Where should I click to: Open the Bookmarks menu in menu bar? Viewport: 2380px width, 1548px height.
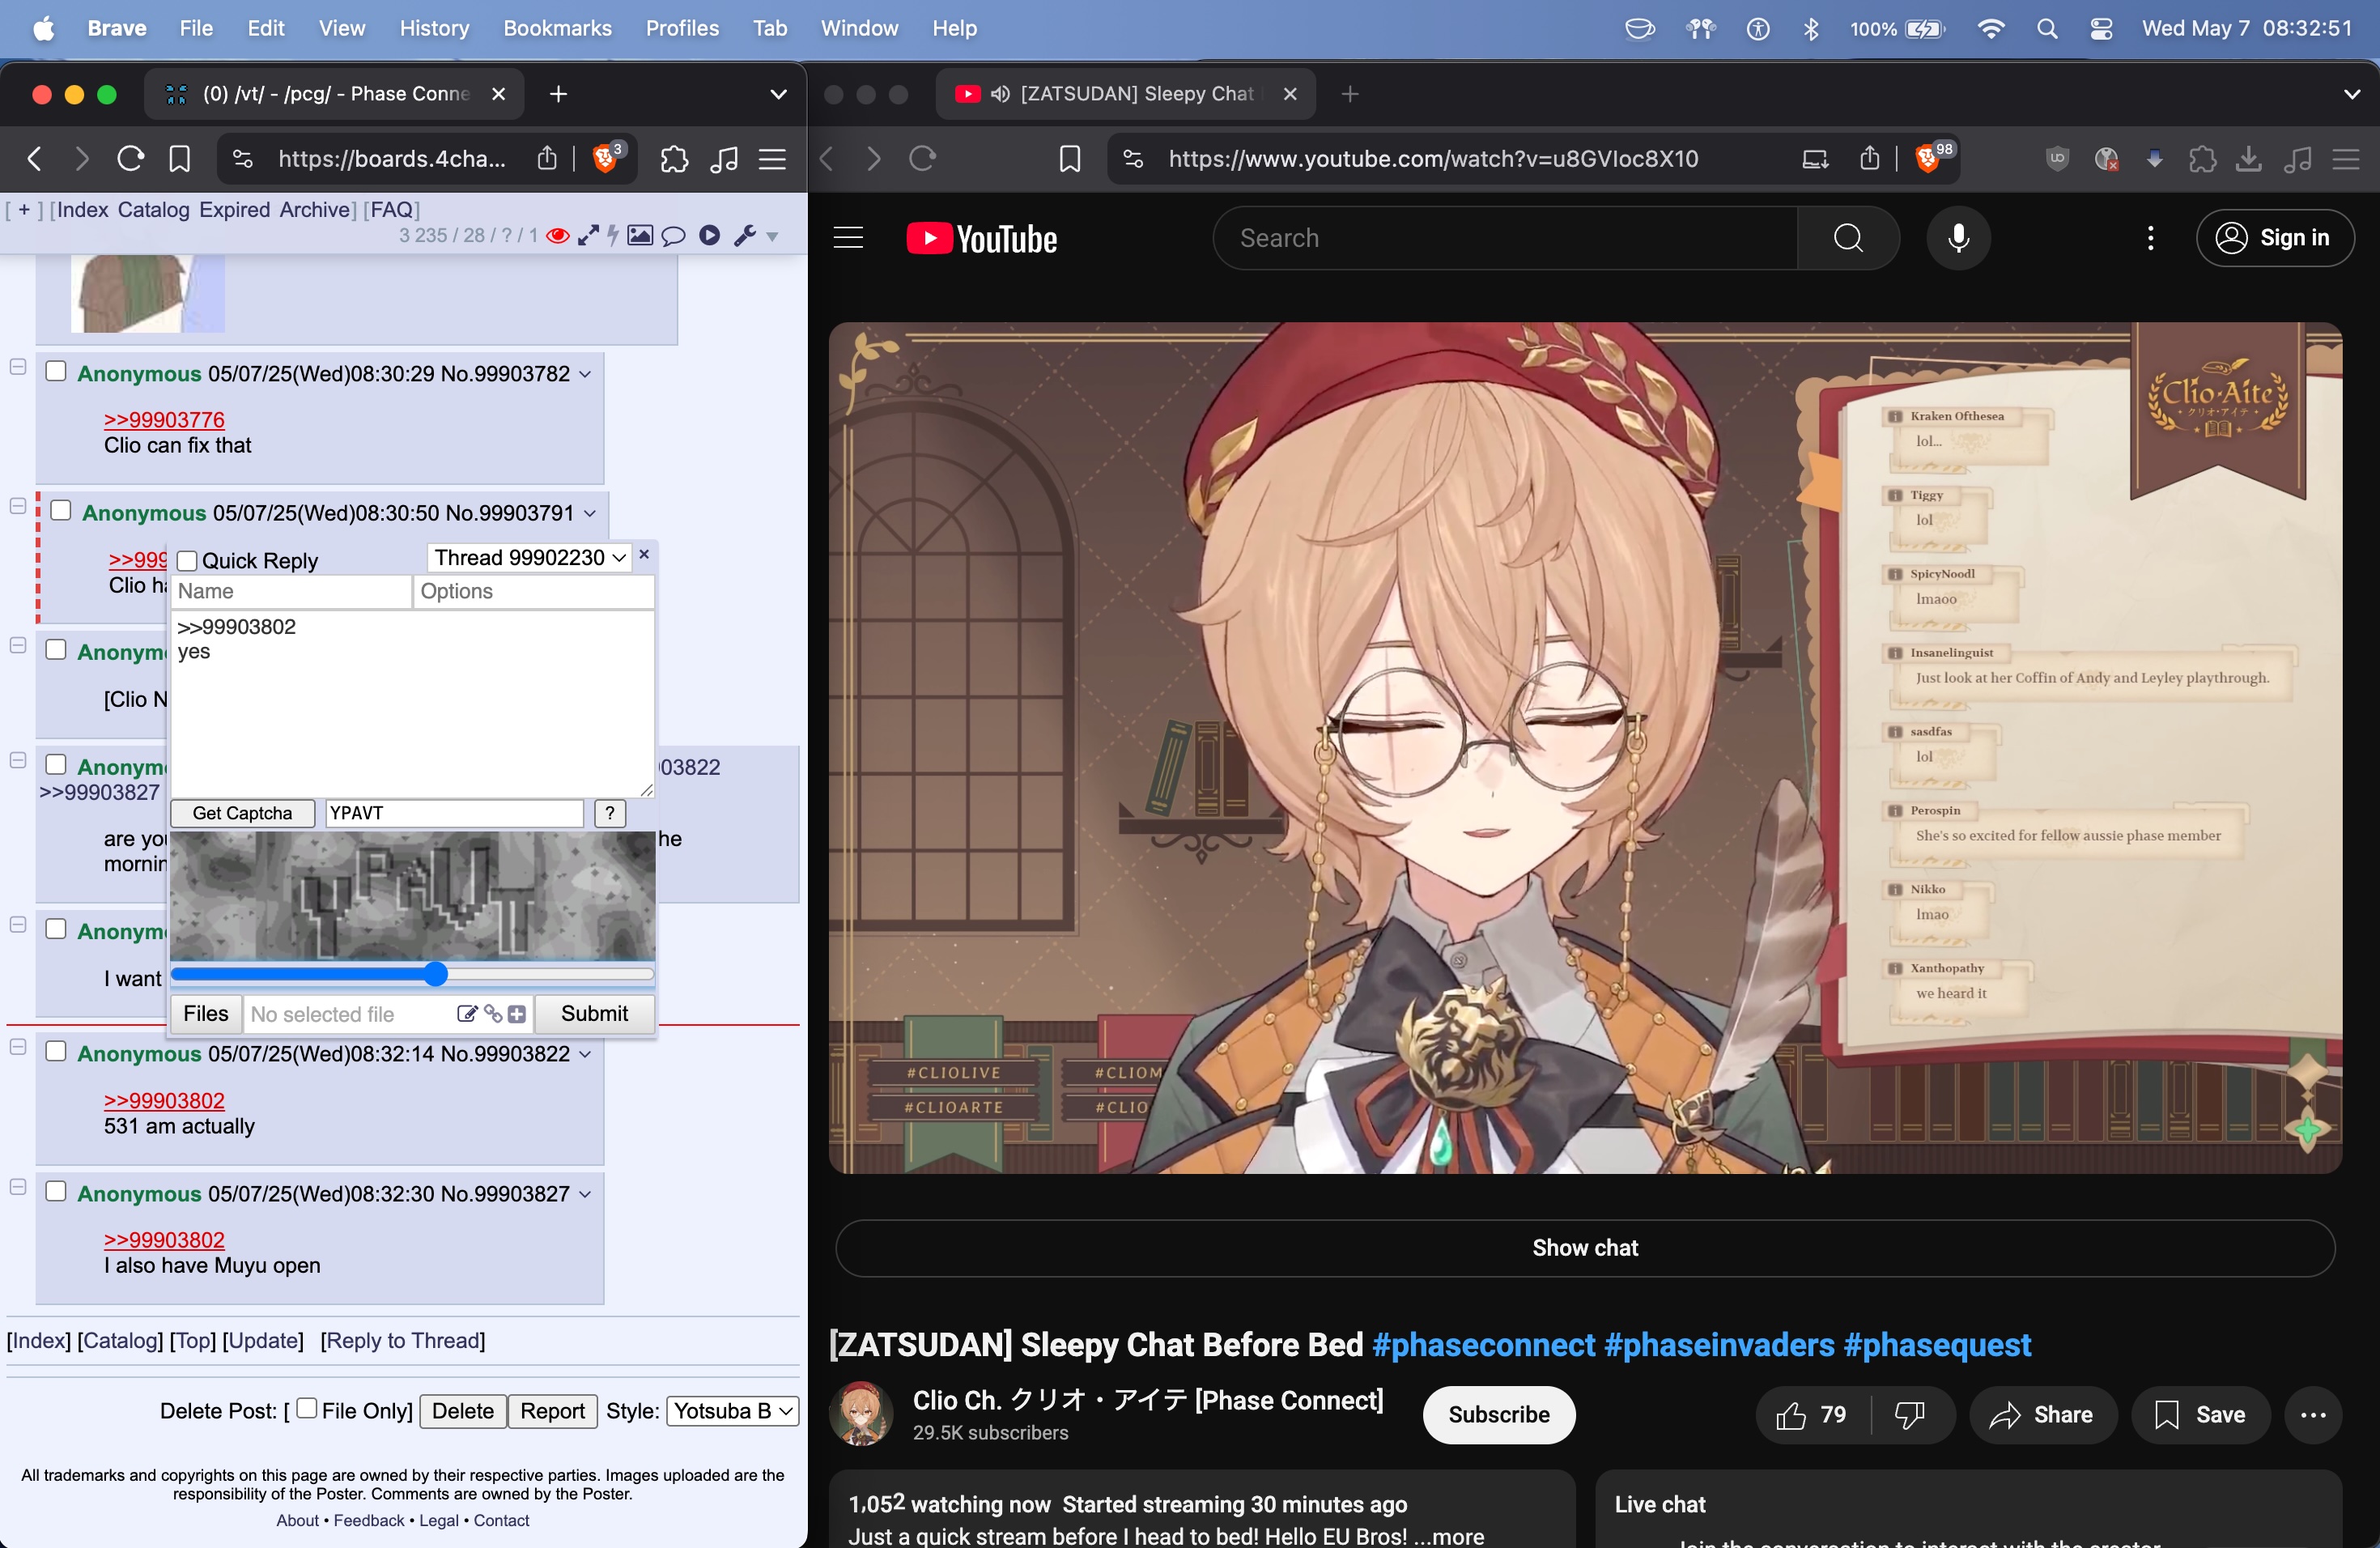click(556, 28)
